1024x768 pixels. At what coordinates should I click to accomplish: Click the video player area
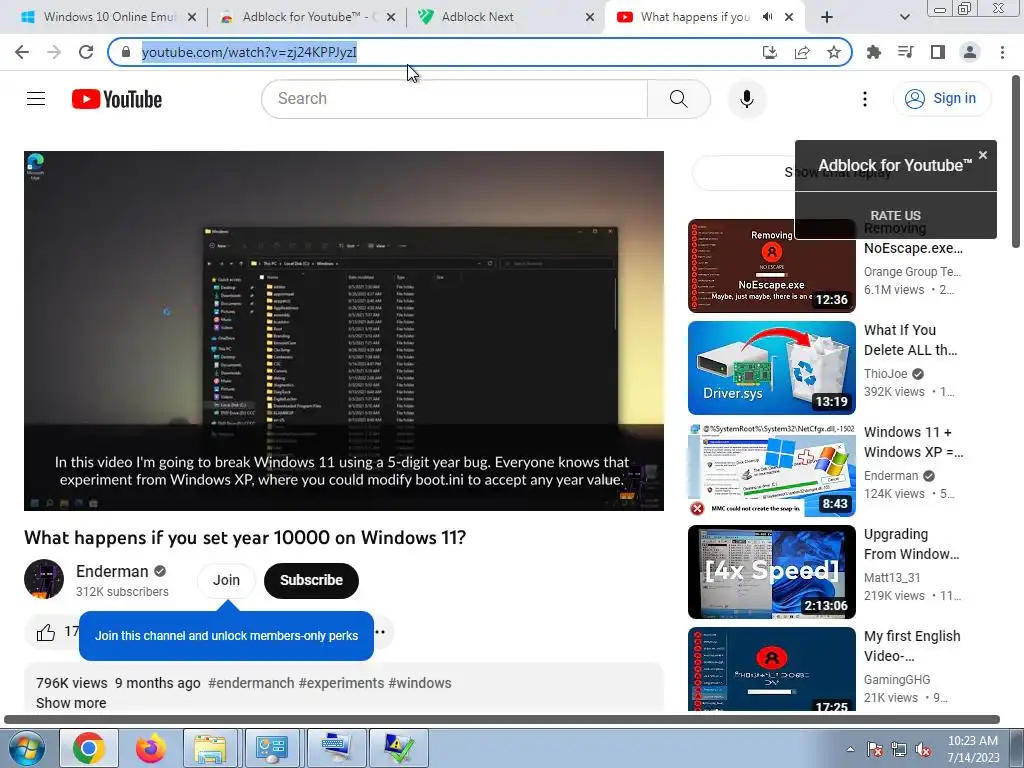tap(344, 330)
